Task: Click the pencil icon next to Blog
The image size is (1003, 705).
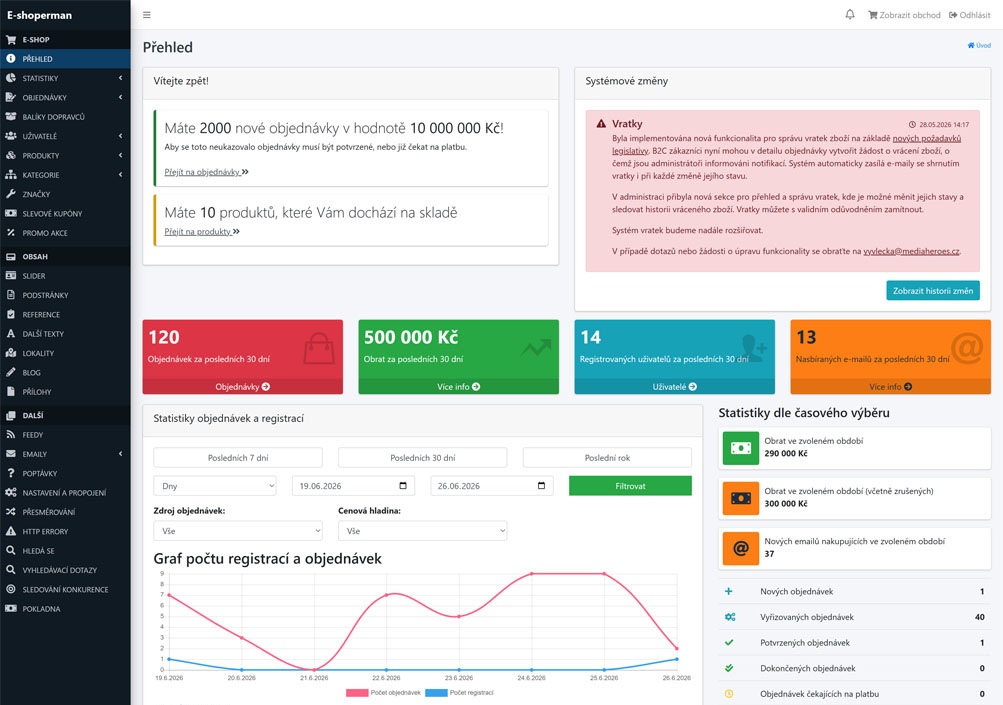Action: [11, 372]
